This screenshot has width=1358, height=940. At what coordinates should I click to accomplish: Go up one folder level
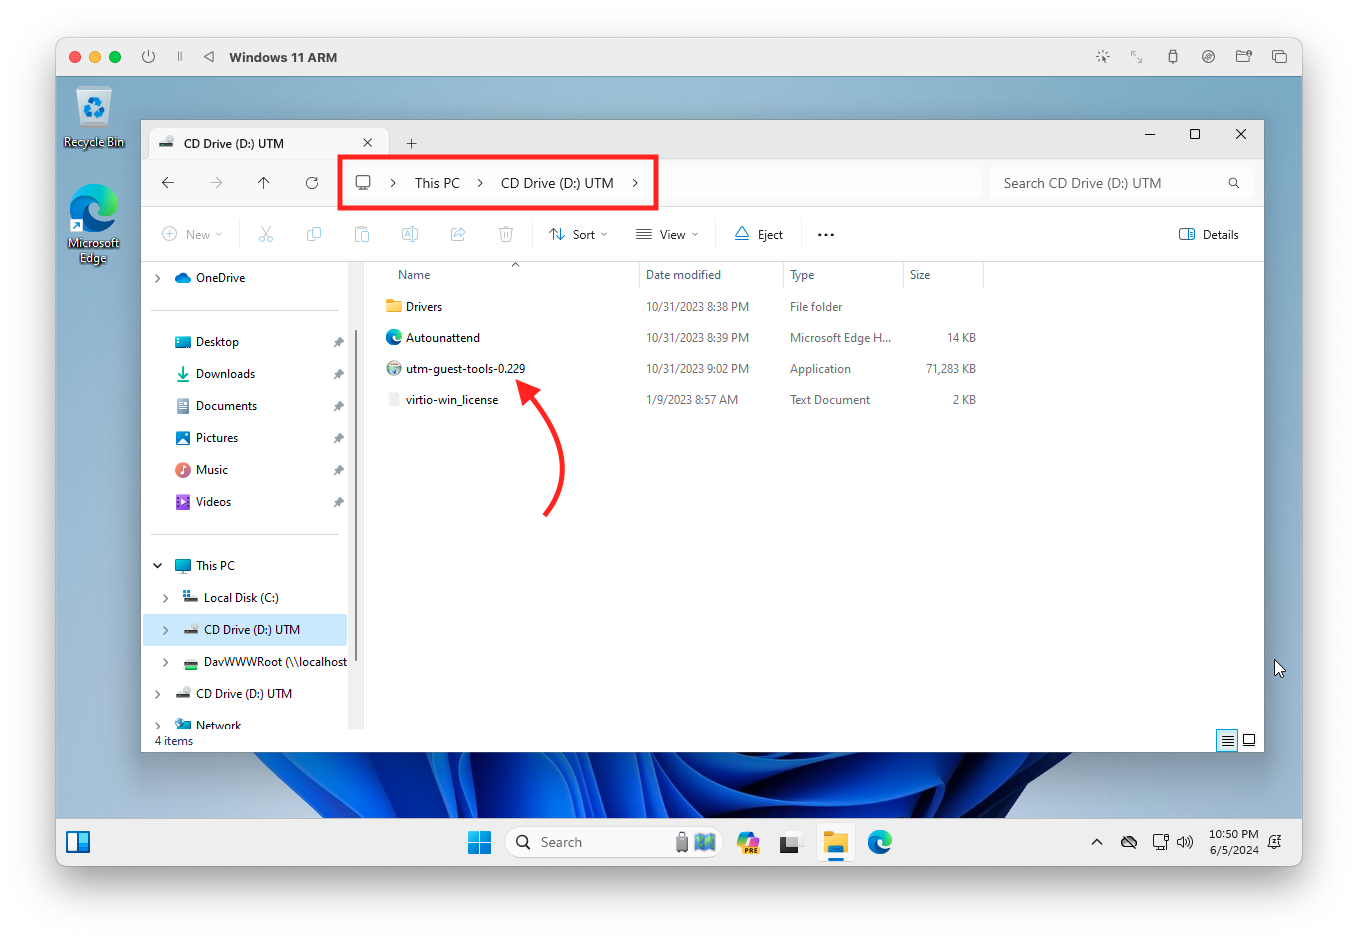264,183
